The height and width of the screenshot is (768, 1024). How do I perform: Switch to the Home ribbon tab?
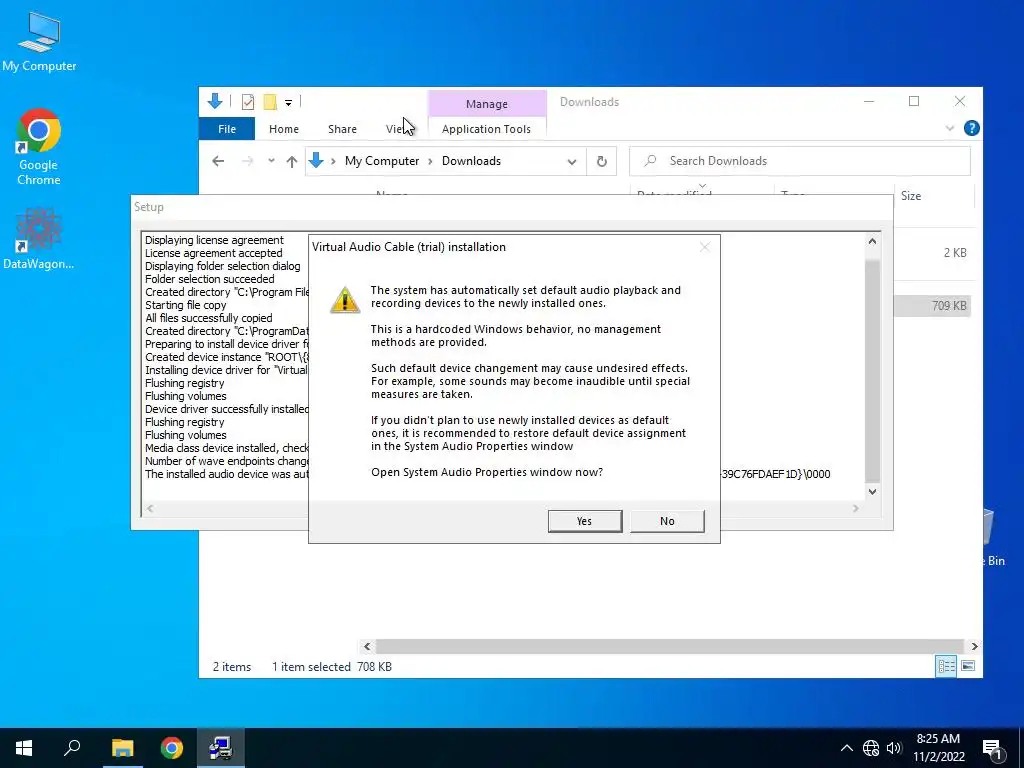coord(283,129)
